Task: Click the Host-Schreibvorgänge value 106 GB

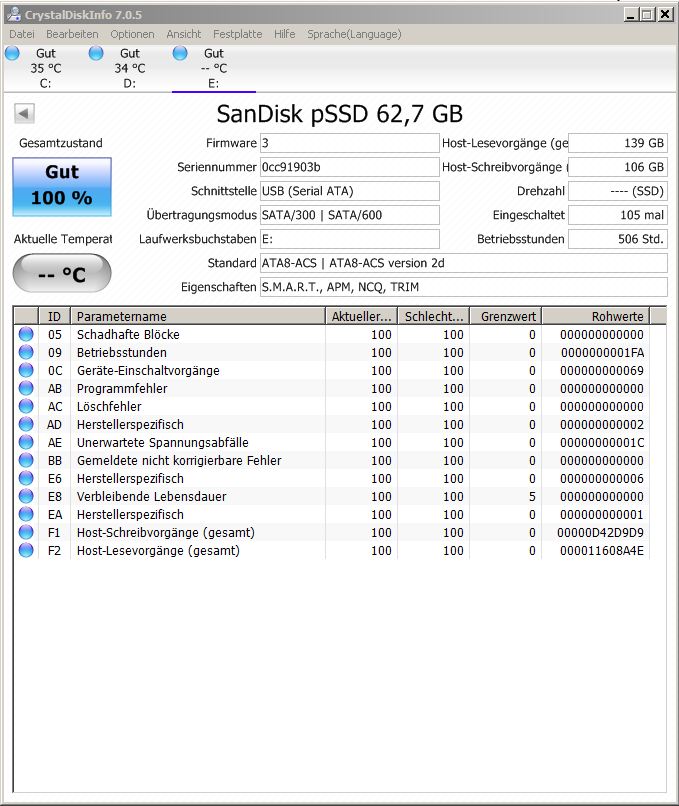Action: click(x=618, y=167)
